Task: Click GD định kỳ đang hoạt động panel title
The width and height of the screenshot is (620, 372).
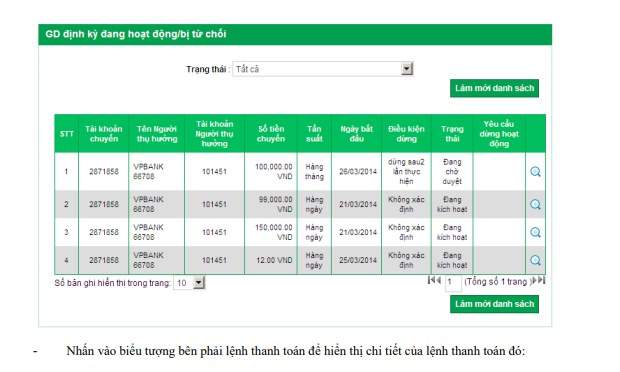Action: (x=136, y=34)
